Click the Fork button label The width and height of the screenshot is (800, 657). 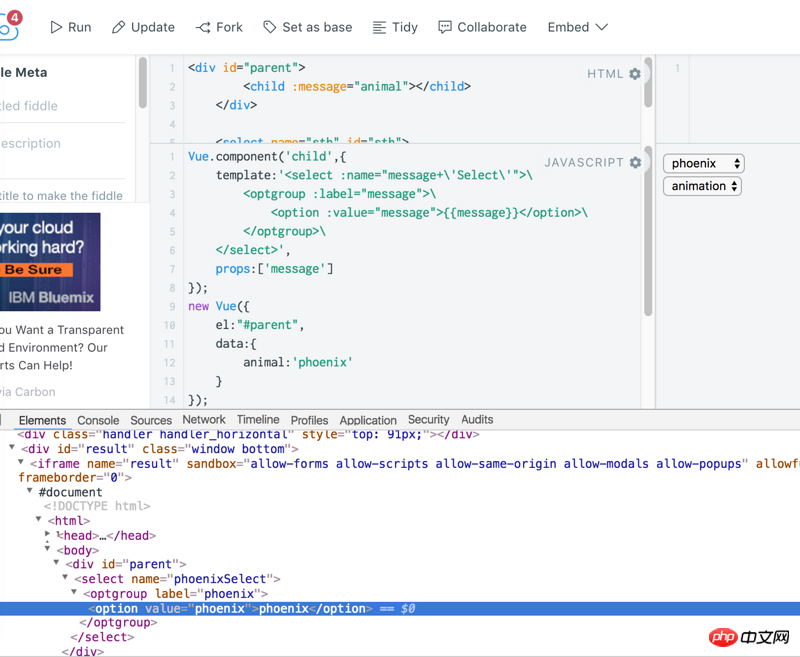[x=229, y=27]
